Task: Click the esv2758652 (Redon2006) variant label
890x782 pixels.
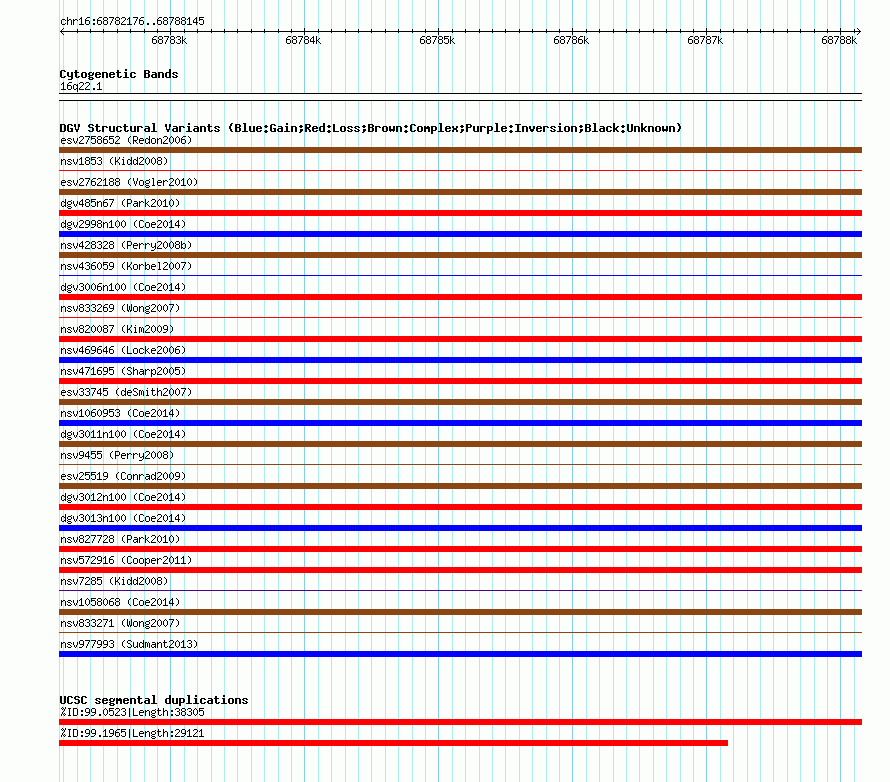Action: pos(126,140)
